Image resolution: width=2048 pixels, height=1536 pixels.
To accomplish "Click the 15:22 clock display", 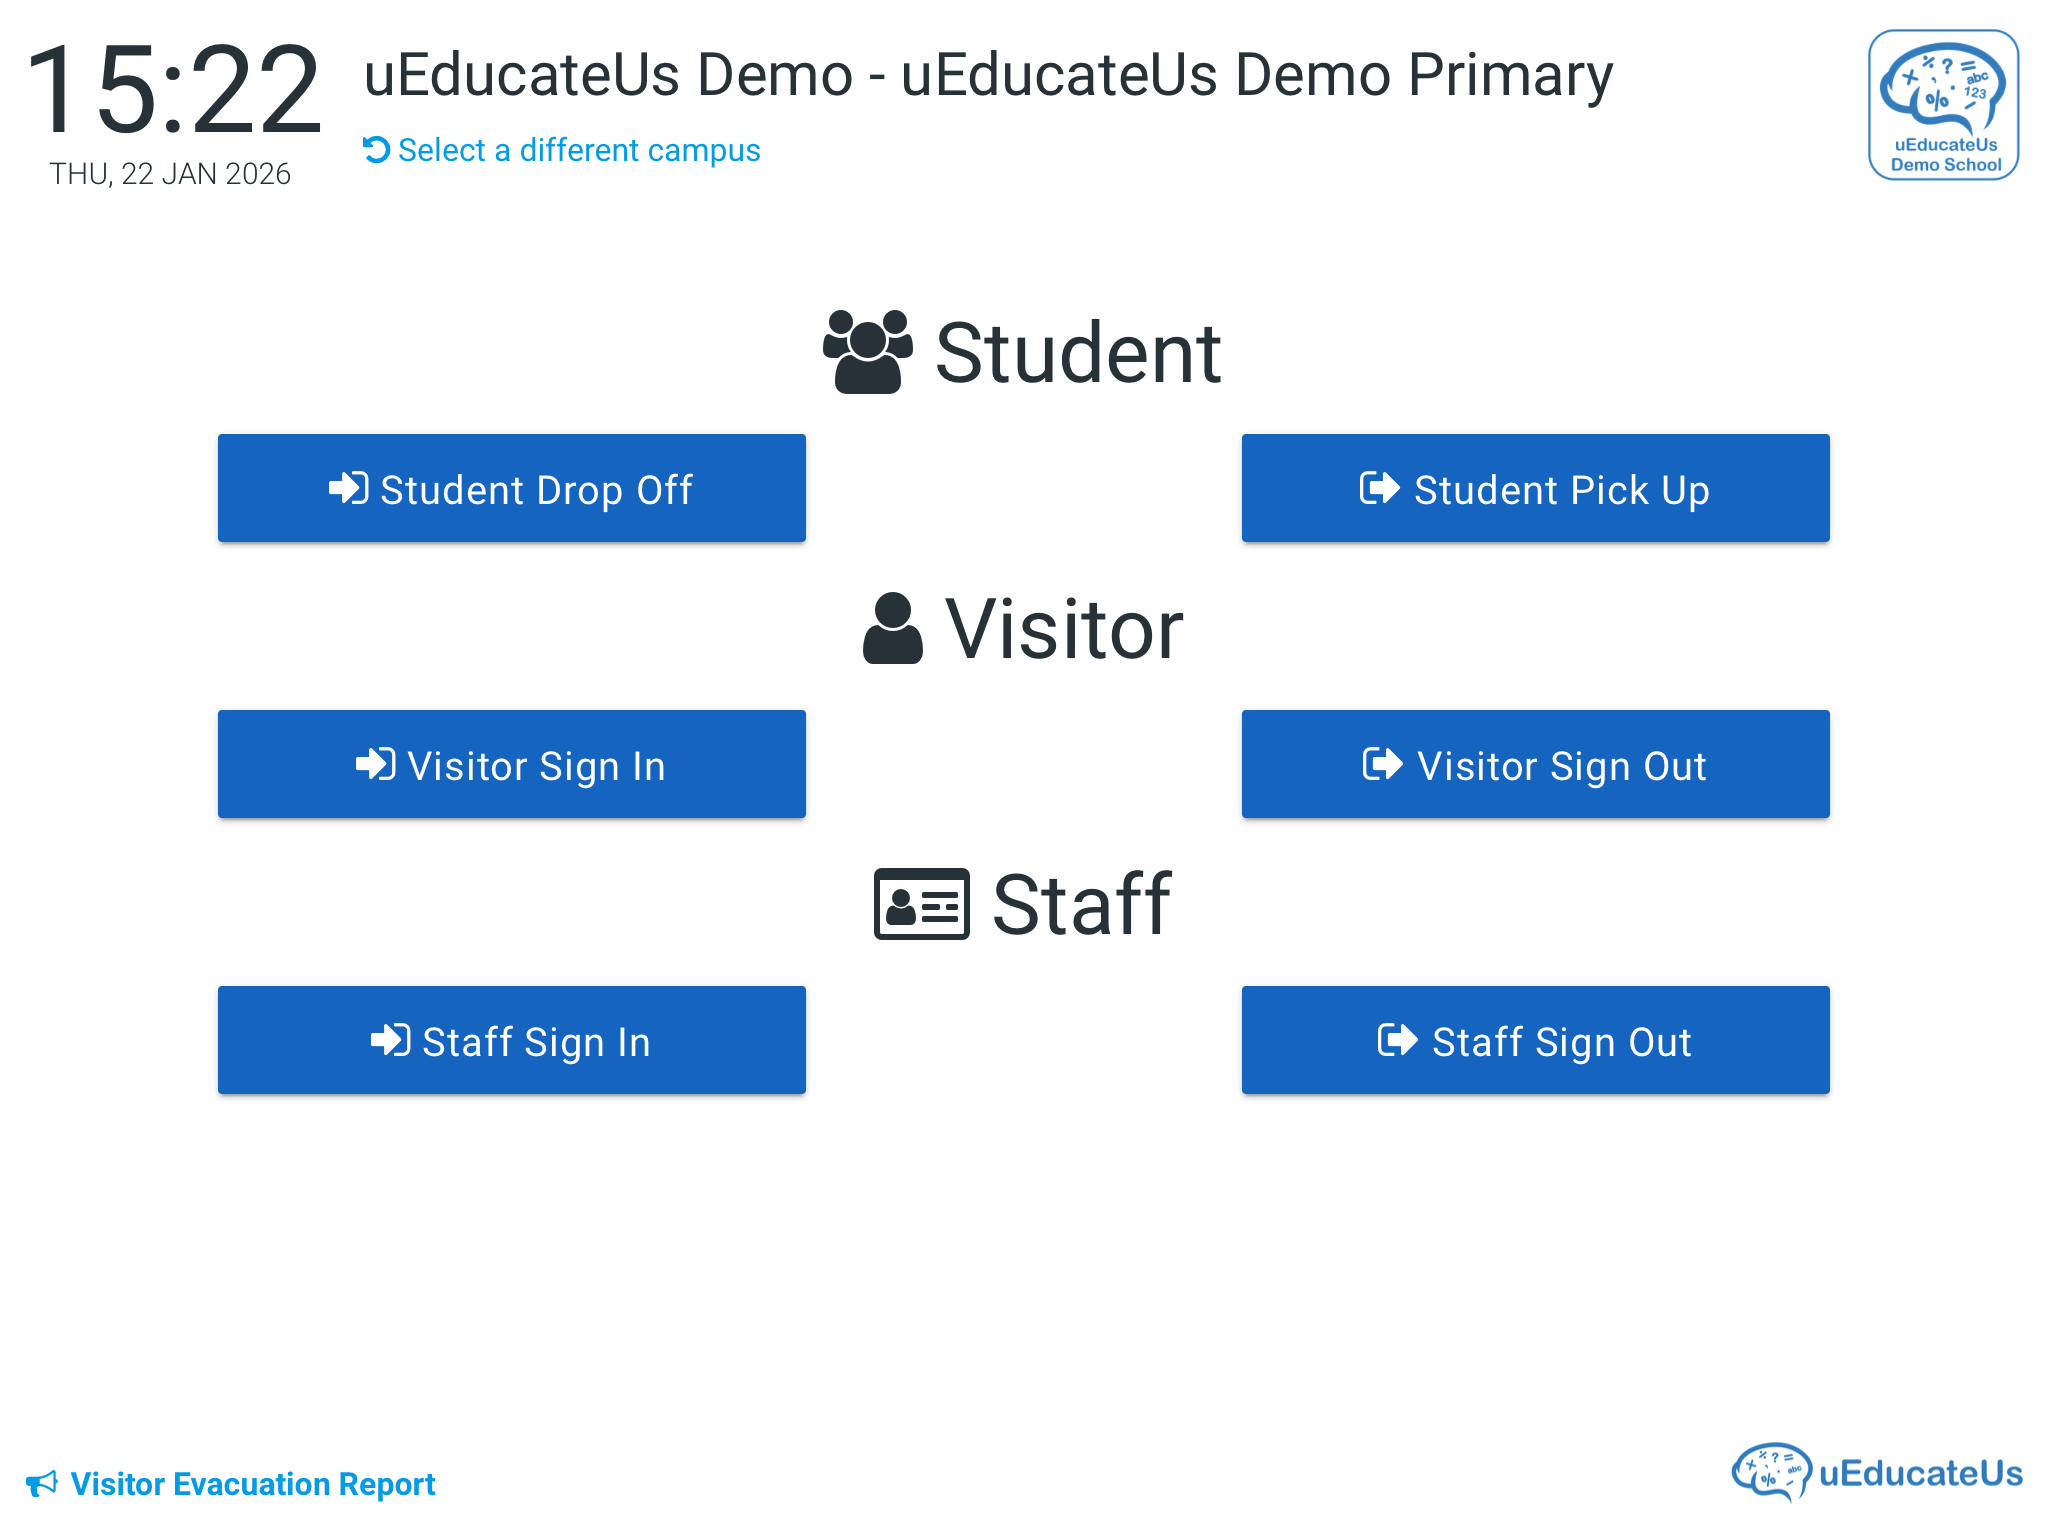I will [173, 90].
